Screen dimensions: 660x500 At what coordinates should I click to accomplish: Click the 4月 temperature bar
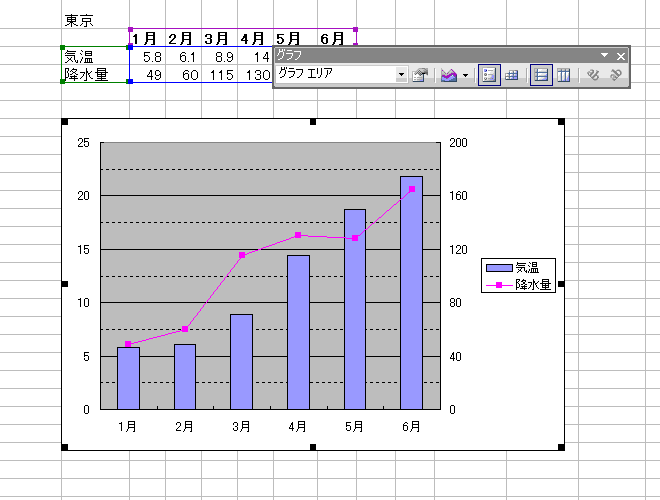tap(298, 332)
